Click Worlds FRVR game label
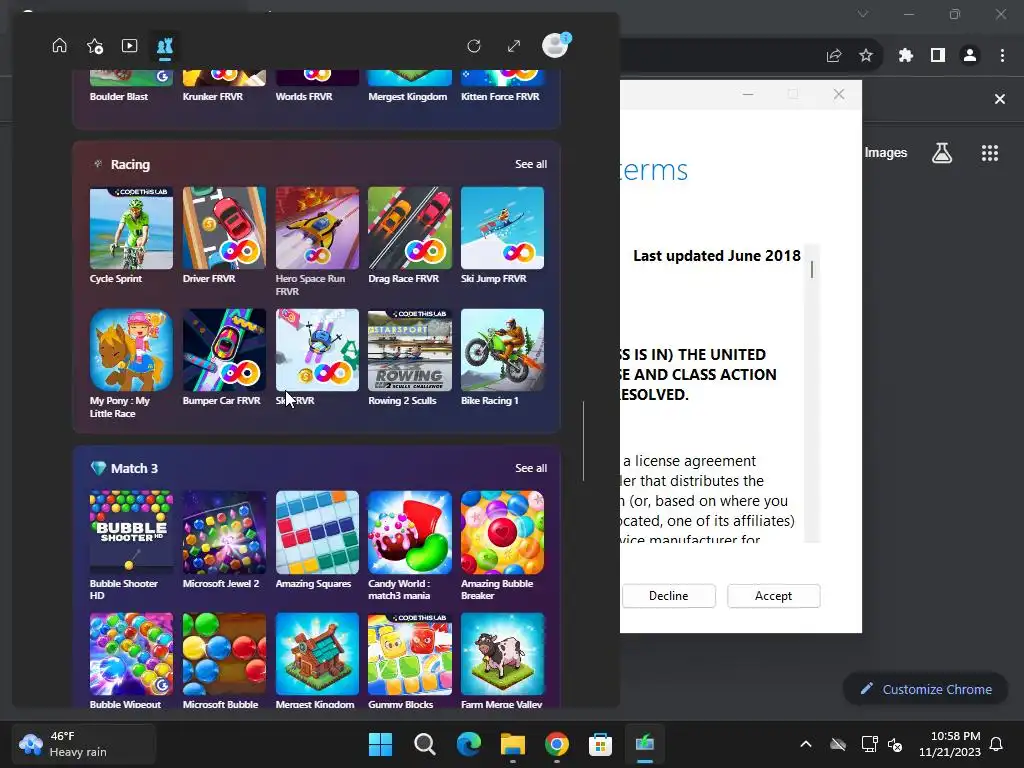Viewport: 1024px width, 768px height. pos(304,97)
